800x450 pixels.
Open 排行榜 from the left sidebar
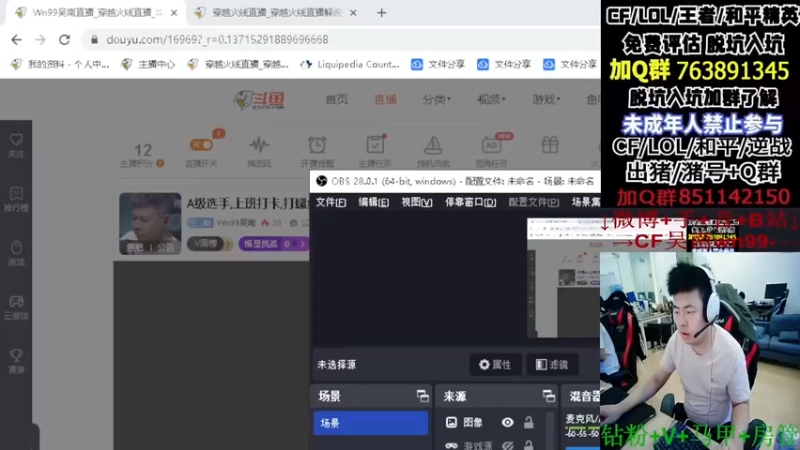16,199
